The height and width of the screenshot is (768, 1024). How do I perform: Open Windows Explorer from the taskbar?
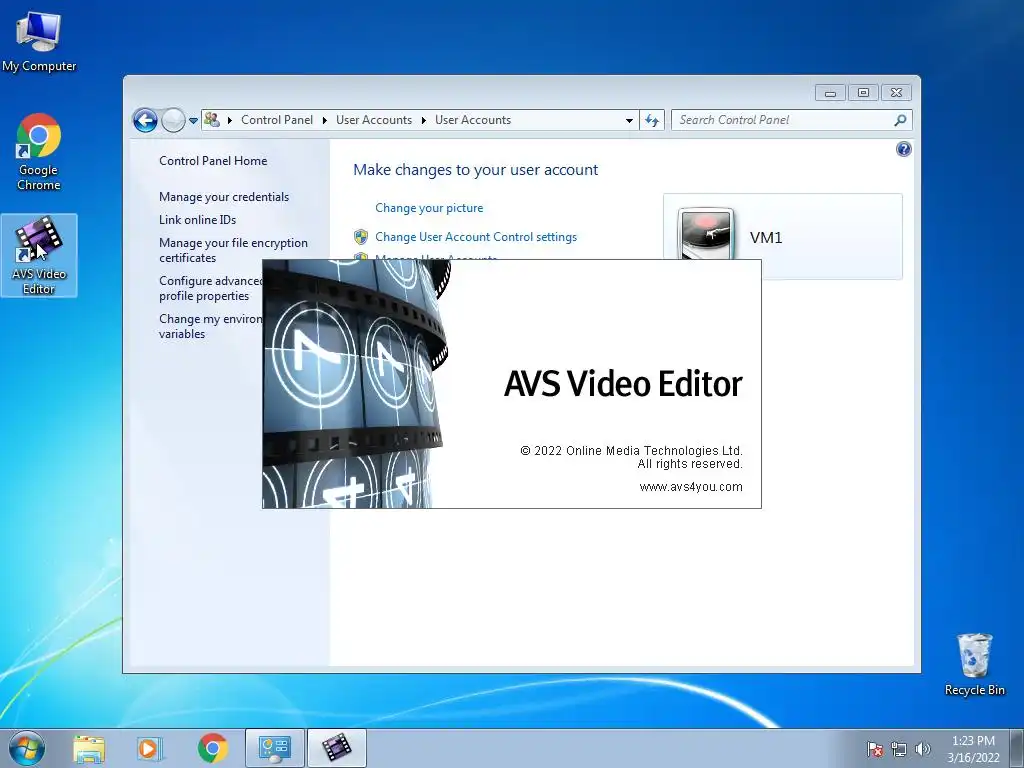[x=89, y=749]
